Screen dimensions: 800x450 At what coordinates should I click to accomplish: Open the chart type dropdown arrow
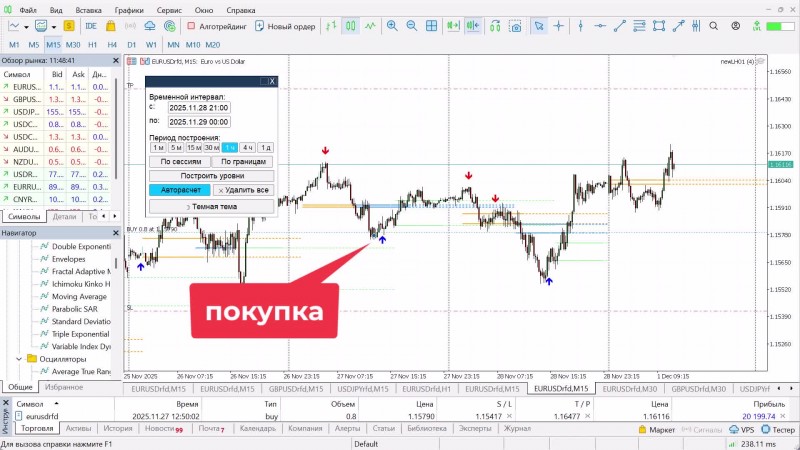pos(26,27)
